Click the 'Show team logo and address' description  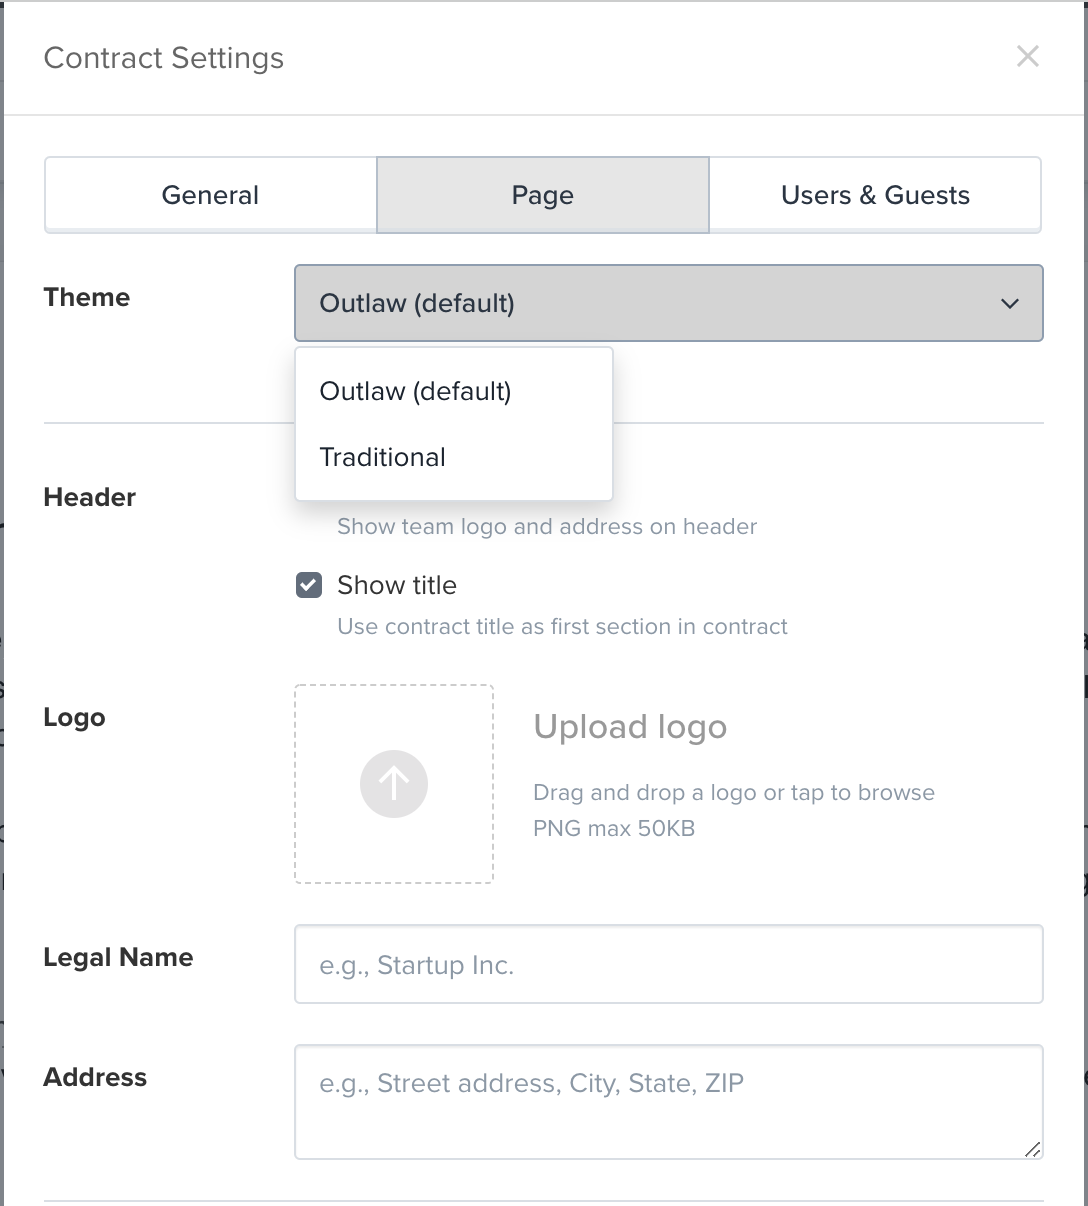click(x=547, y=527)
